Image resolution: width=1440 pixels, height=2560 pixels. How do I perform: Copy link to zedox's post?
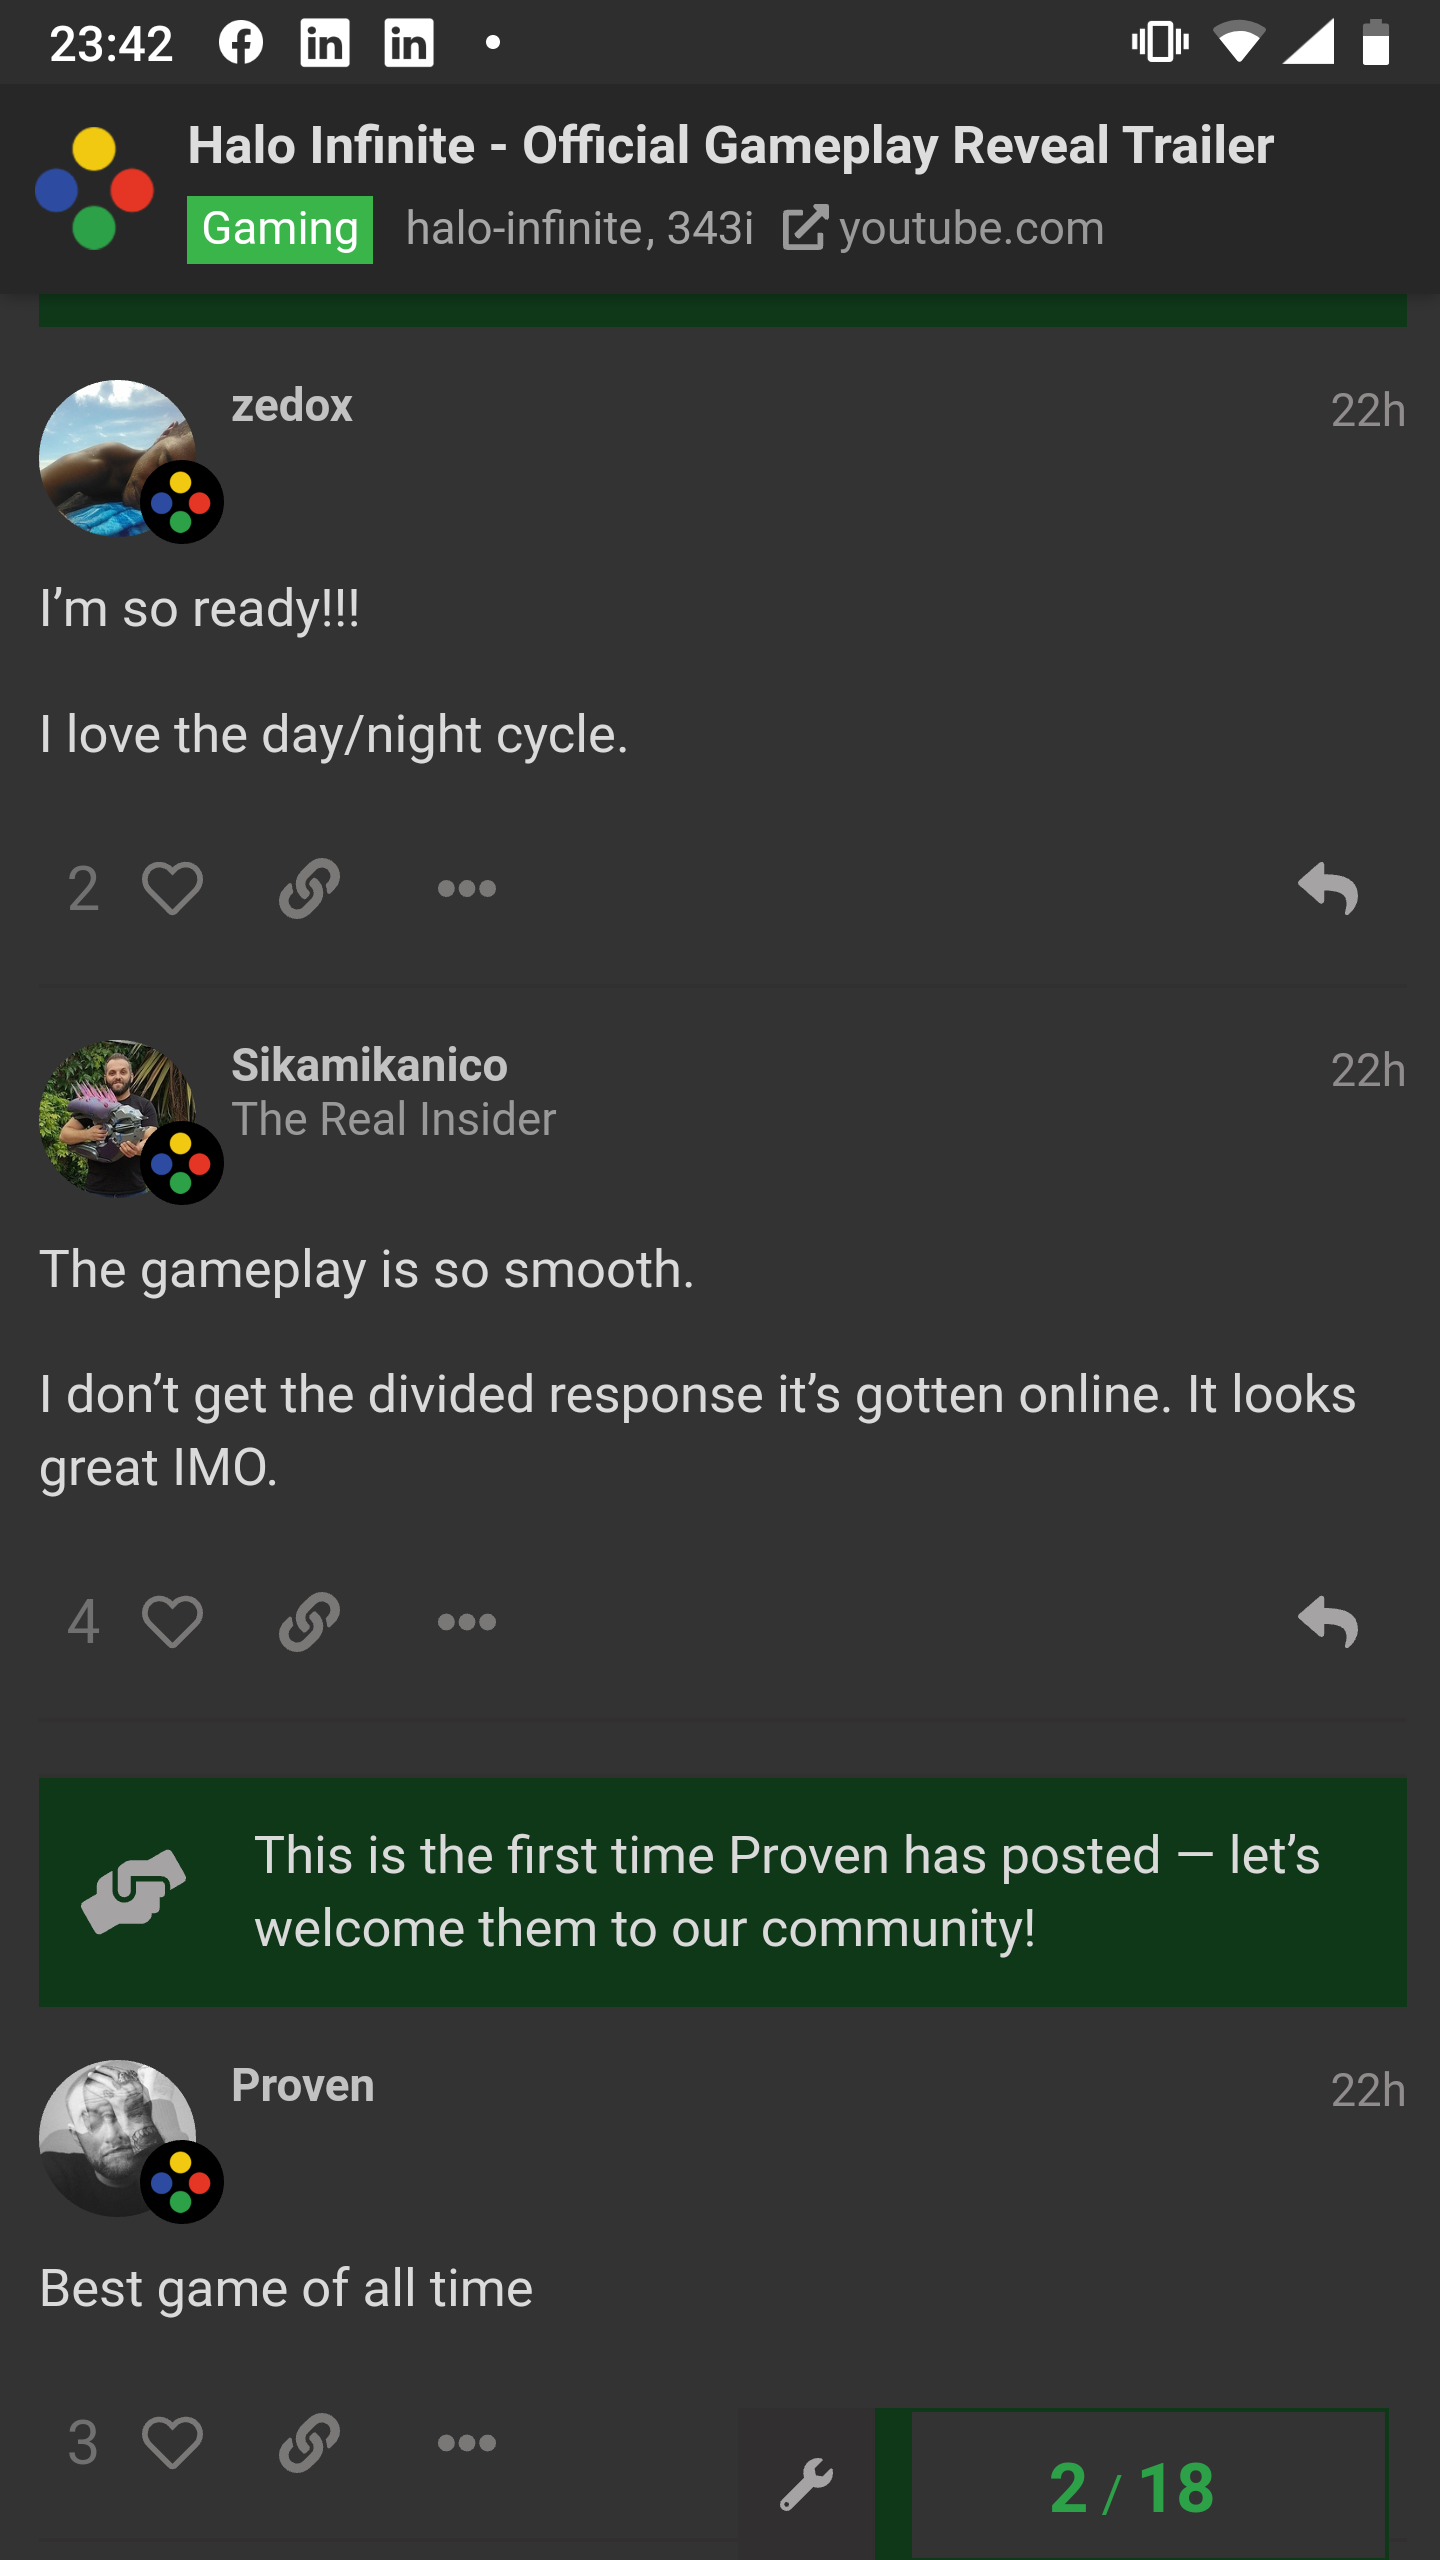point(309,888)
